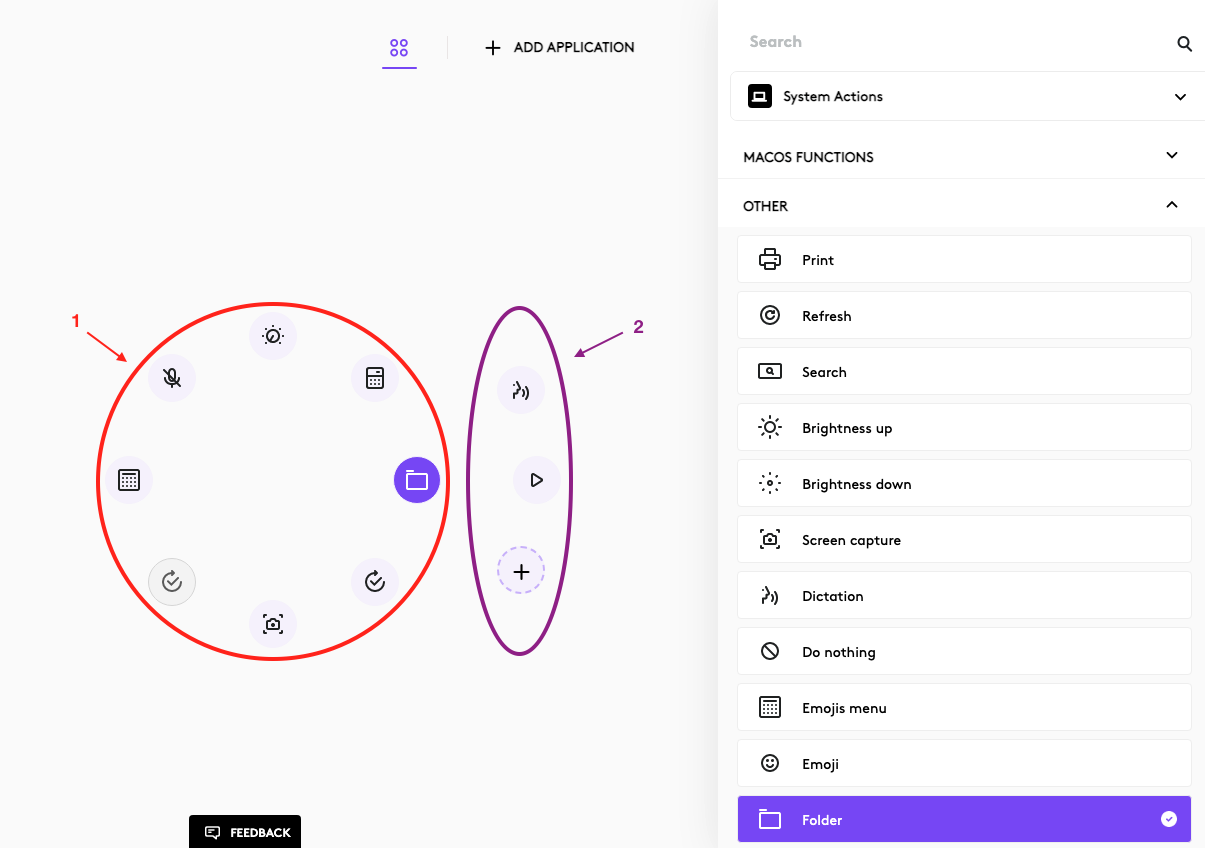Deselect Folder via its checkmark badge
Viewport: 1205px width, 848px height.
tap(1169, 818)
